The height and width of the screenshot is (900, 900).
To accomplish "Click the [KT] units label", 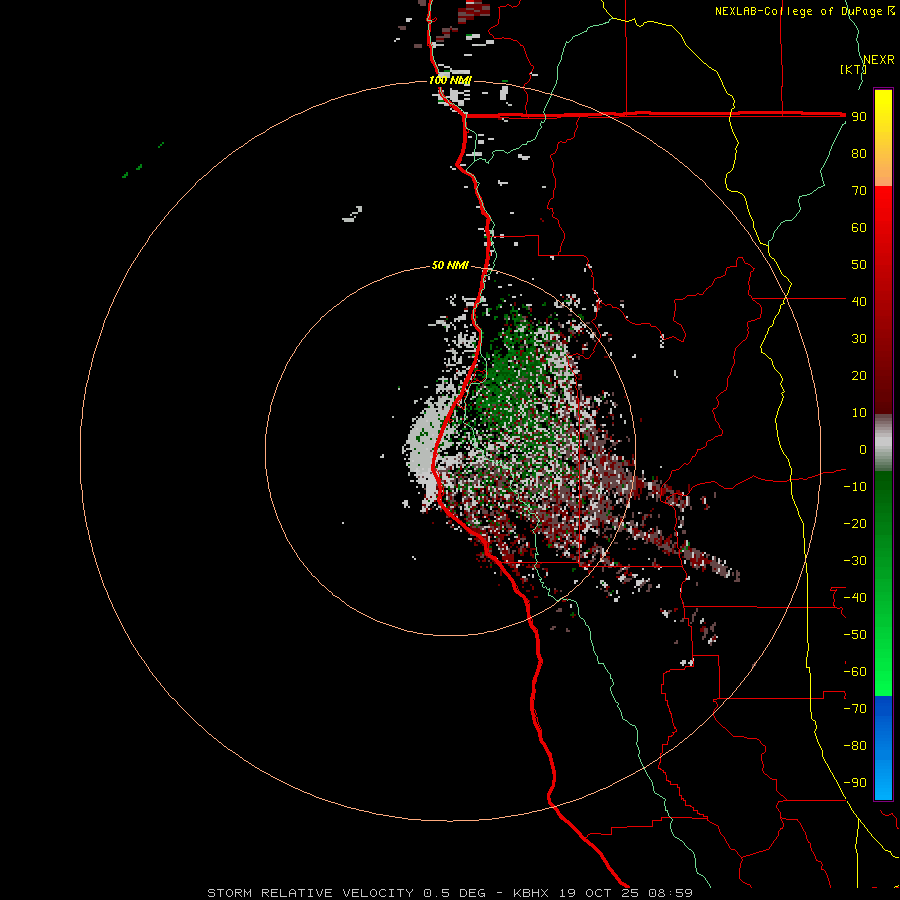I will [x=853, y=69].
